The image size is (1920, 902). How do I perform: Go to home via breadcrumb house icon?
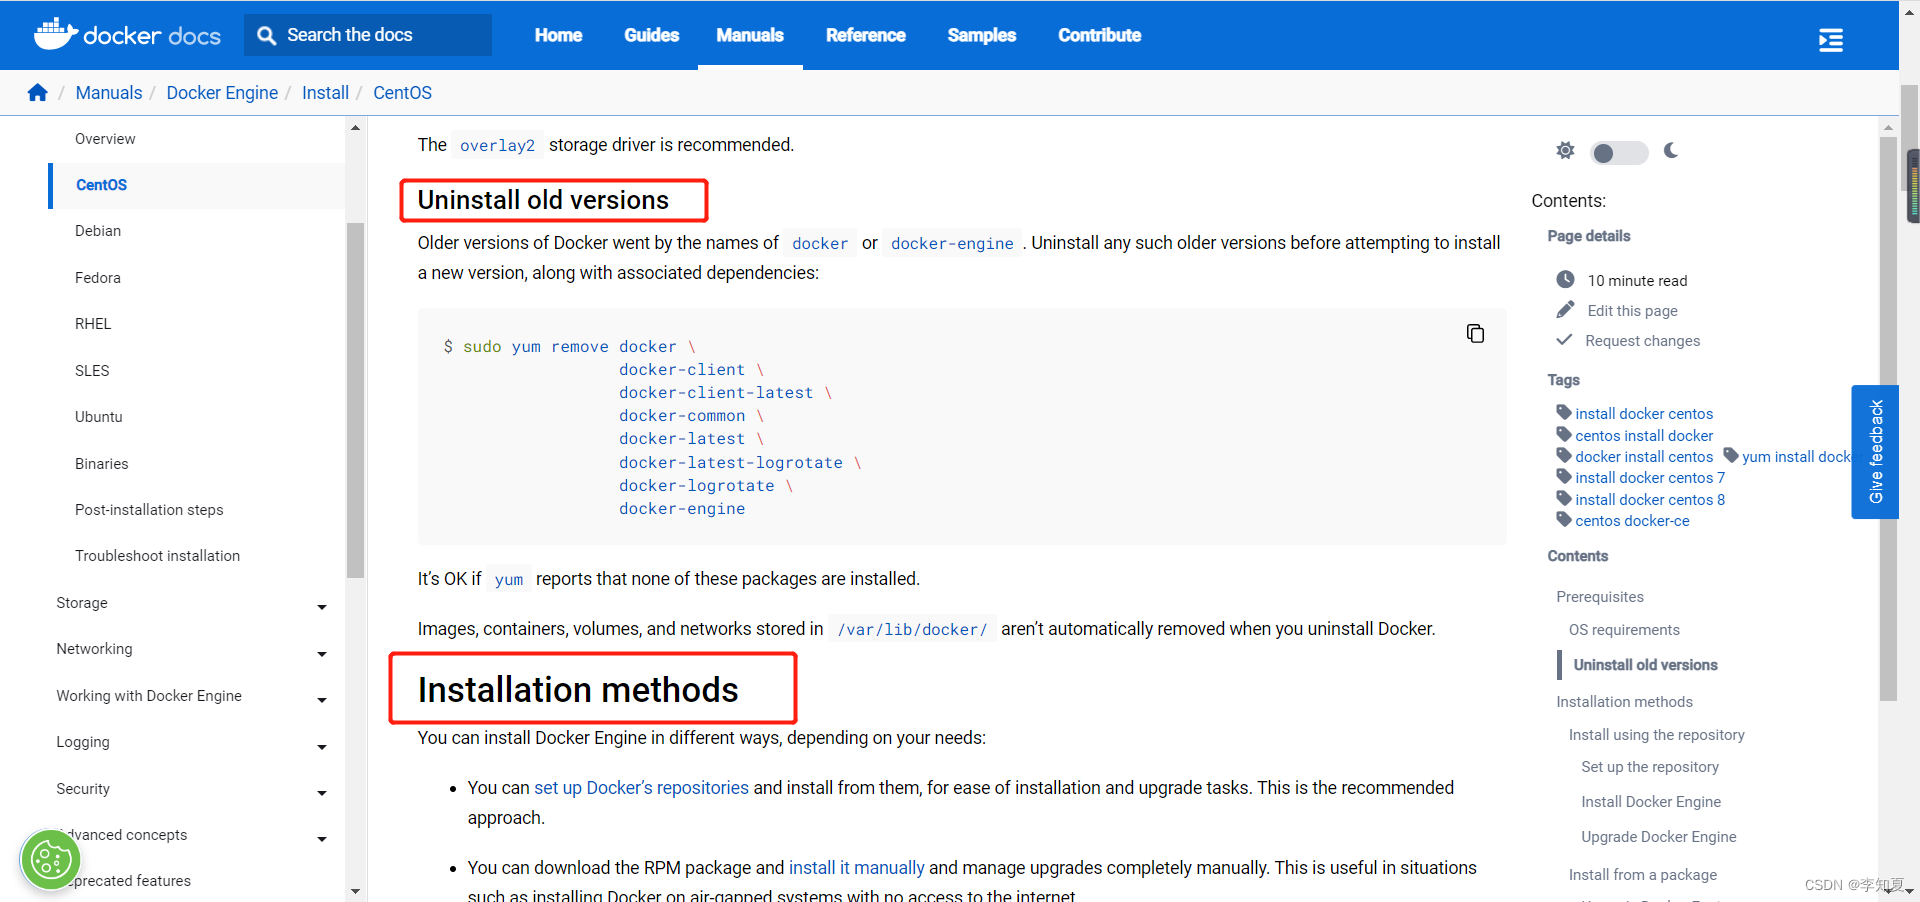pos(38,93)
